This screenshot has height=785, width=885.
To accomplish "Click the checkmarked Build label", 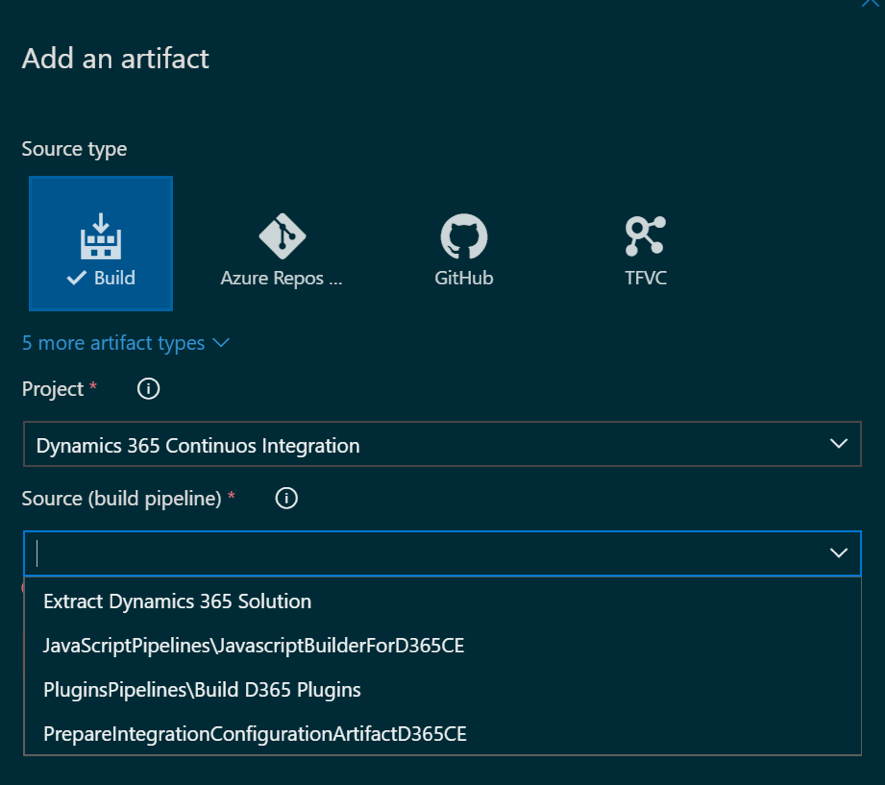I will tap(101, 278).
